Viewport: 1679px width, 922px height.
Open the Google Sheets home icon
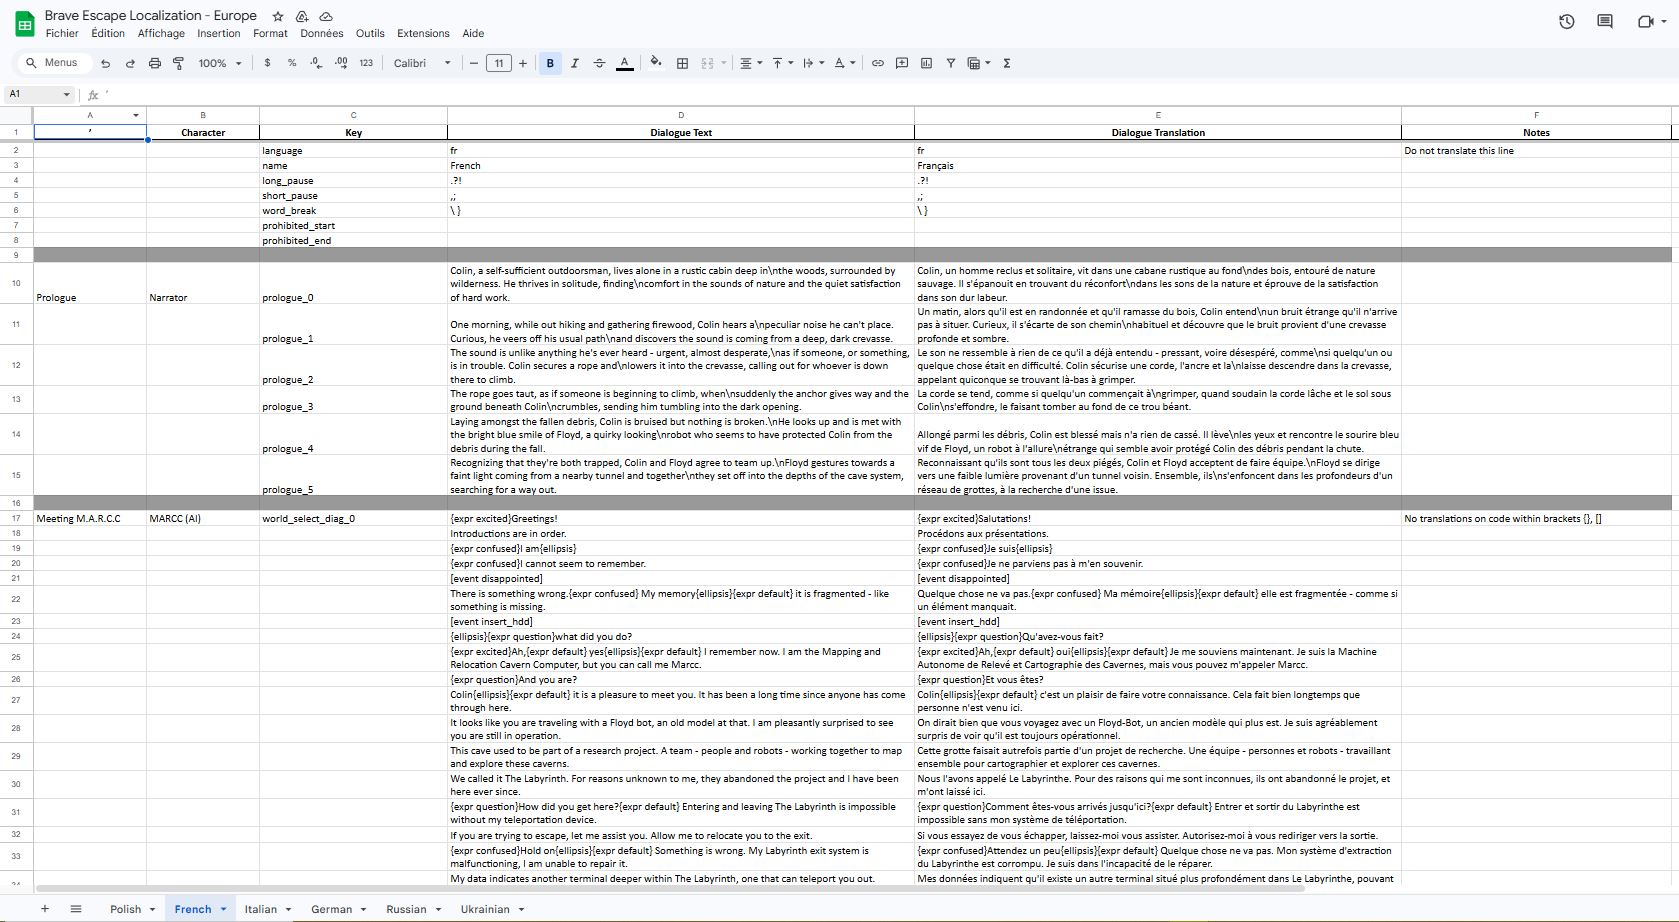pyautogui.click(x=24, y=24)
